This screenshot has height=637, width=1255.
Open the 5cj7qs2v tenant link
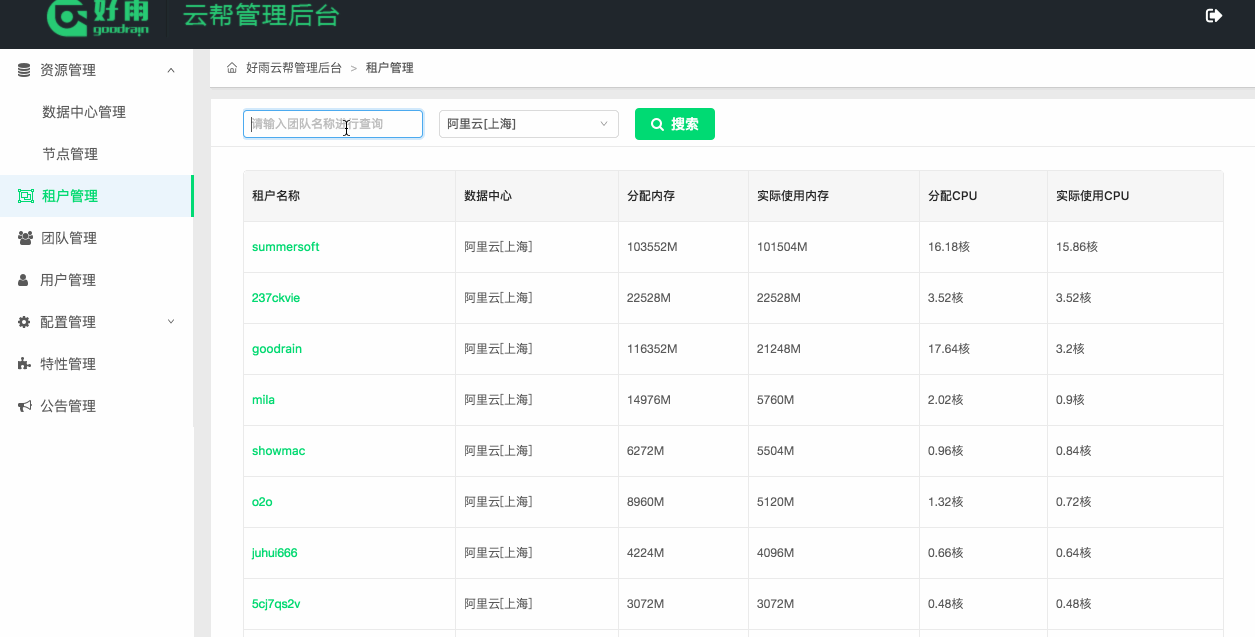(276, 604)
